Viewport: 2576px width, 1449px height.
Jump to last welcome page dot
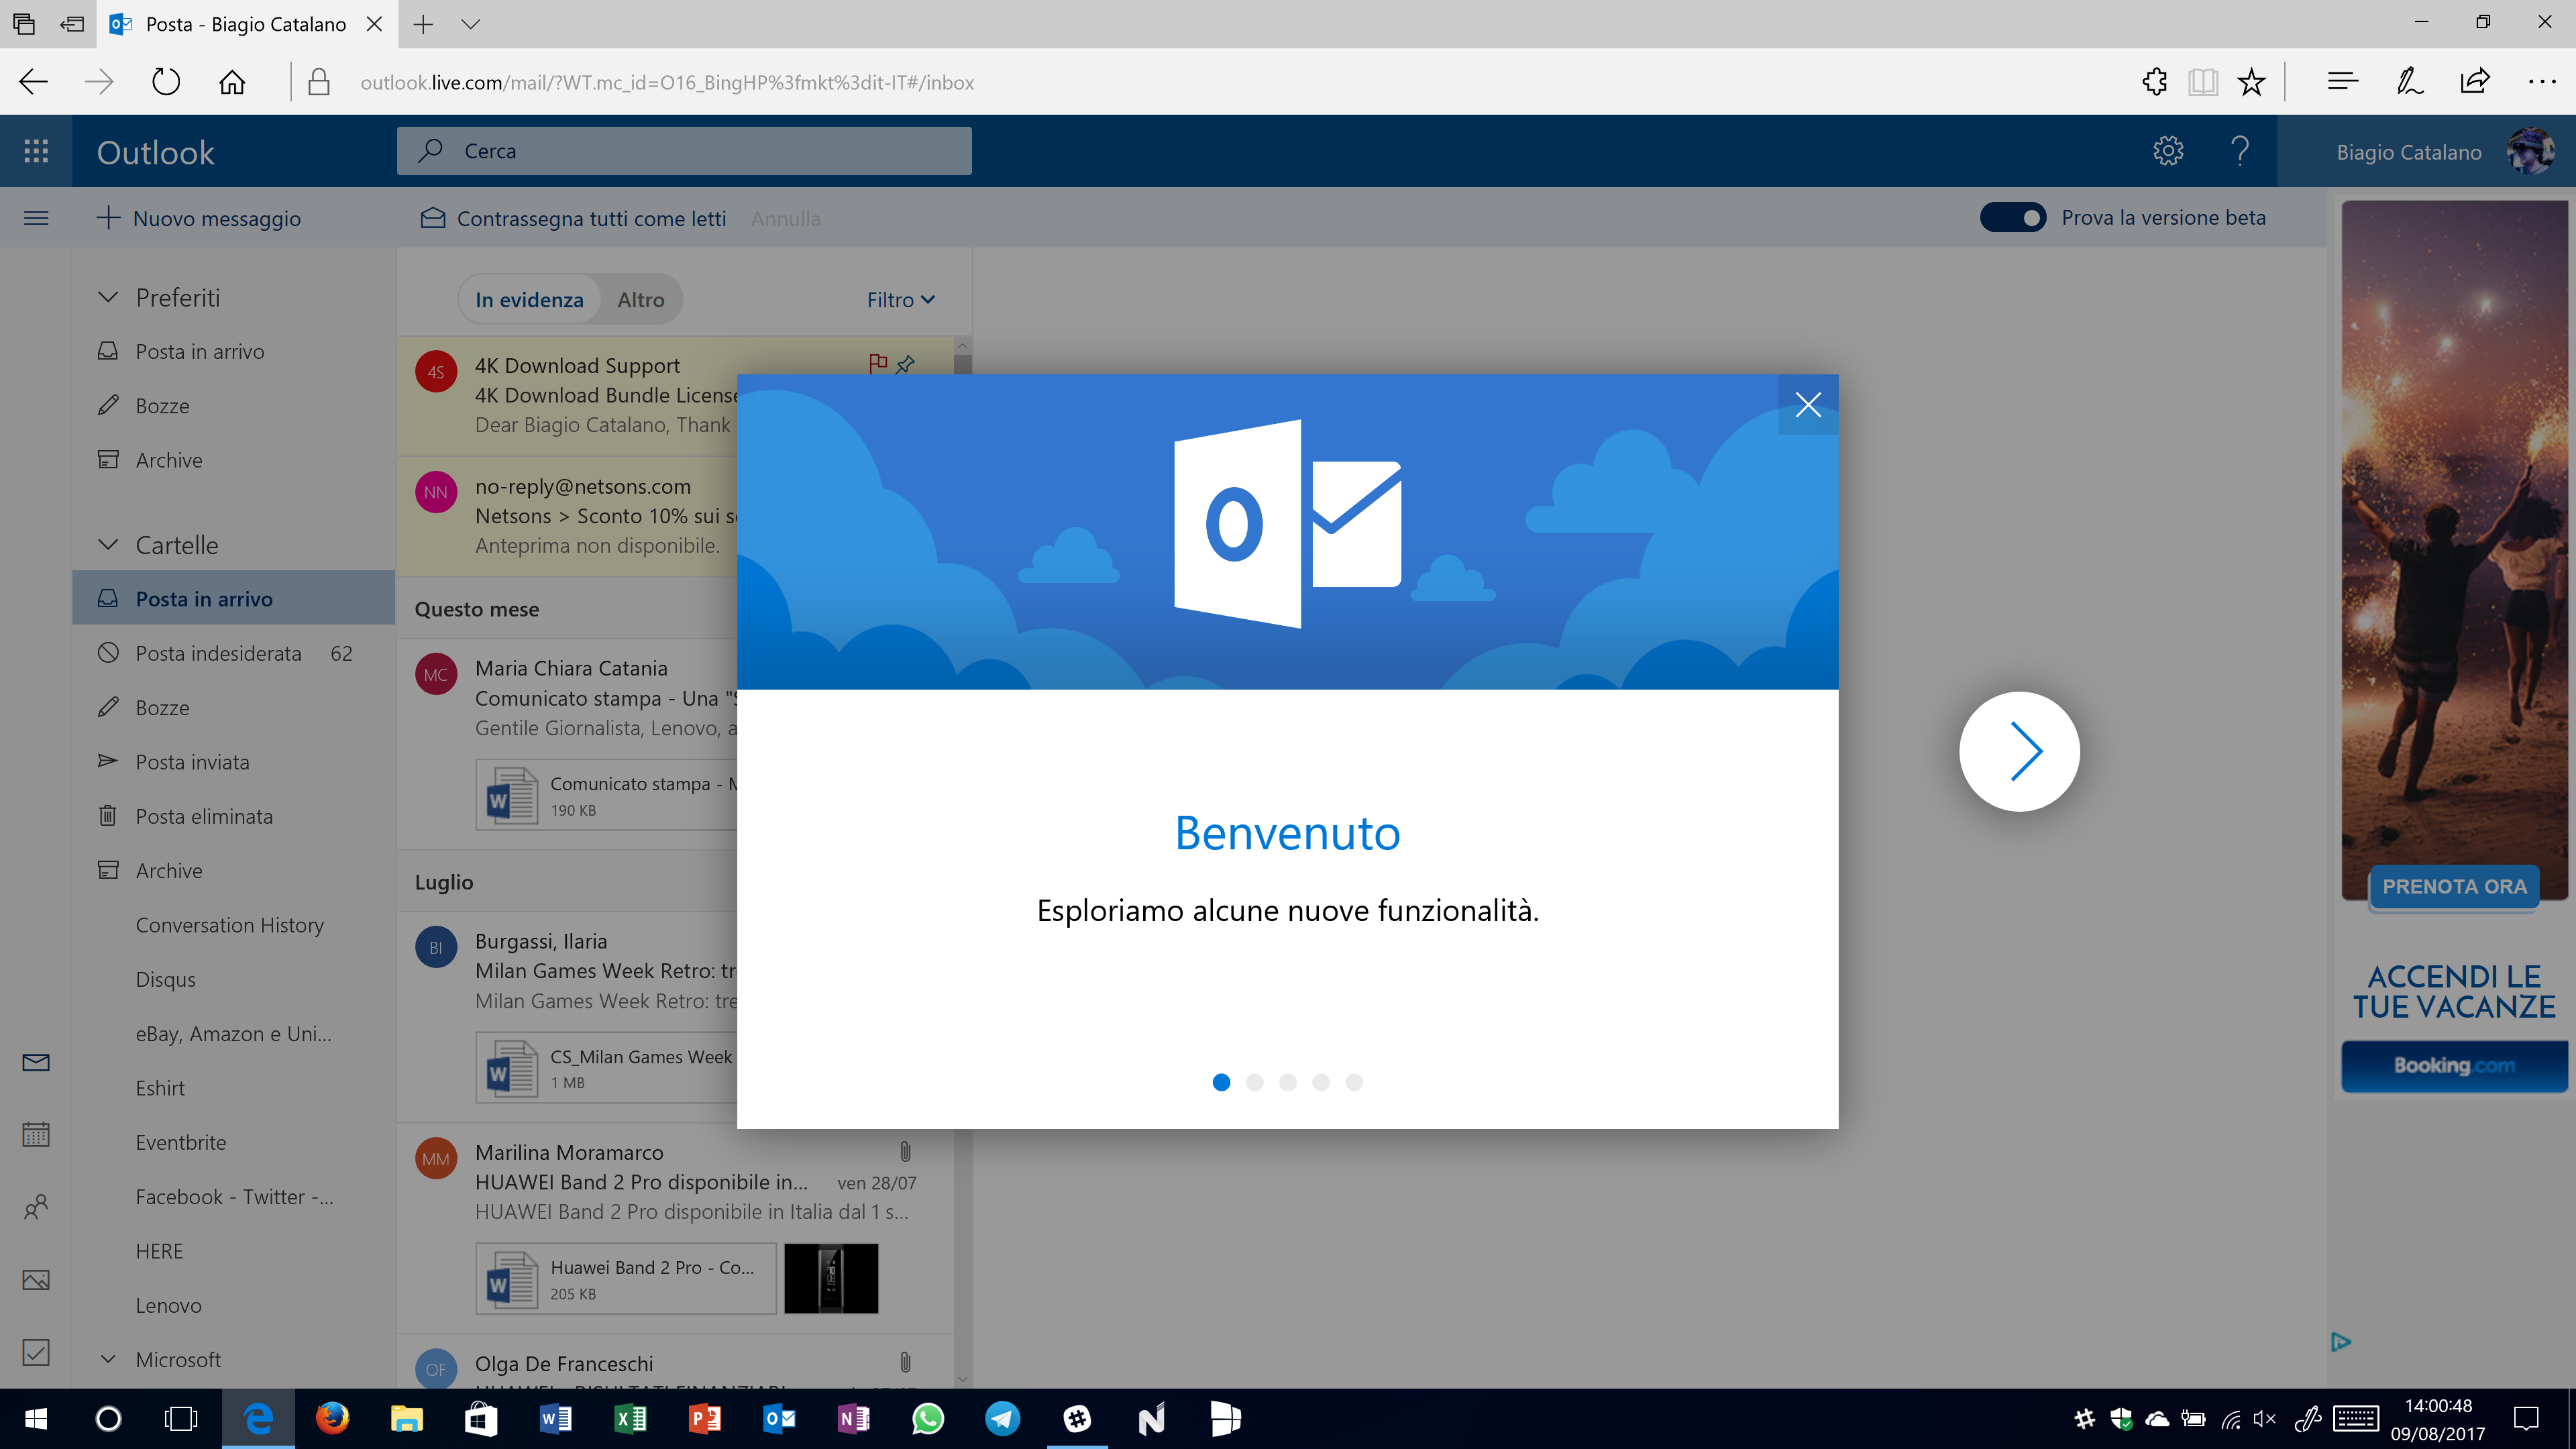click(x=1354, y=1082)
